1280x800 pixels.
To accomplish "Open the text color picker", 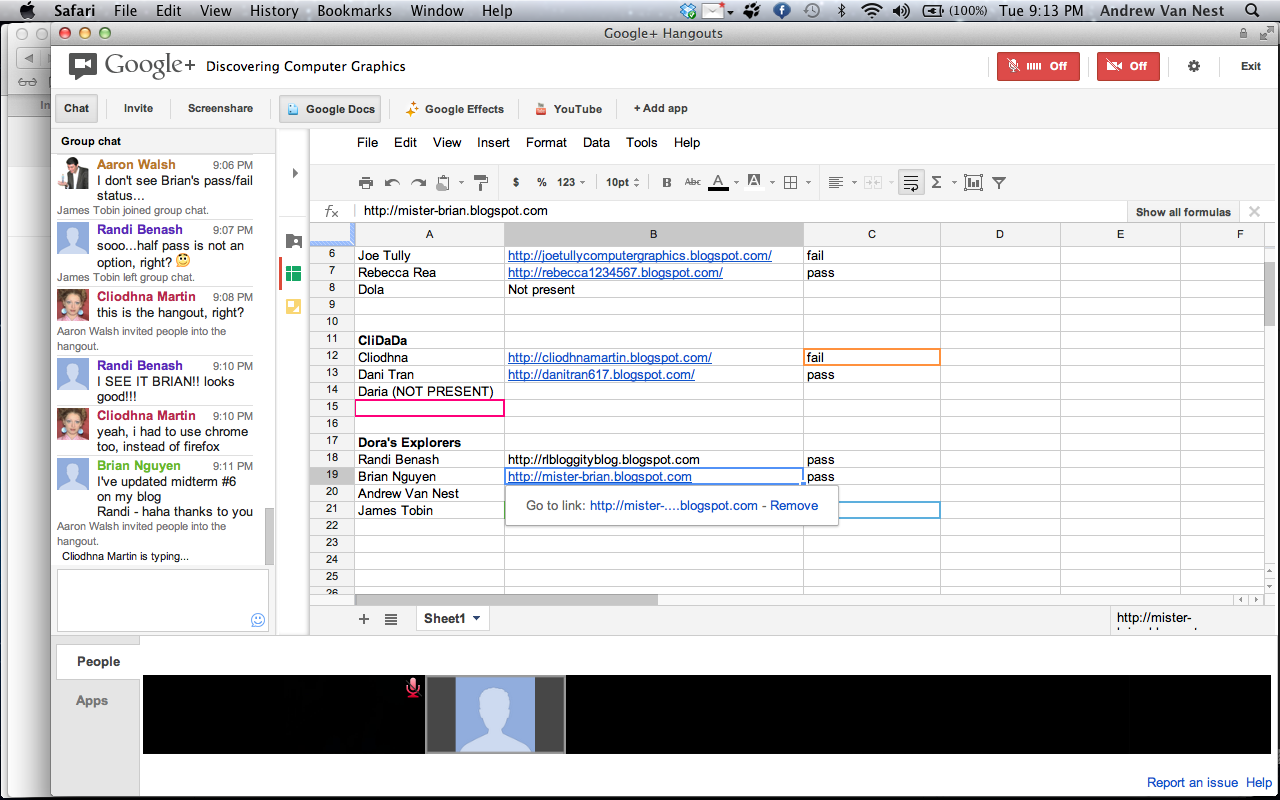I will point(719,182).
